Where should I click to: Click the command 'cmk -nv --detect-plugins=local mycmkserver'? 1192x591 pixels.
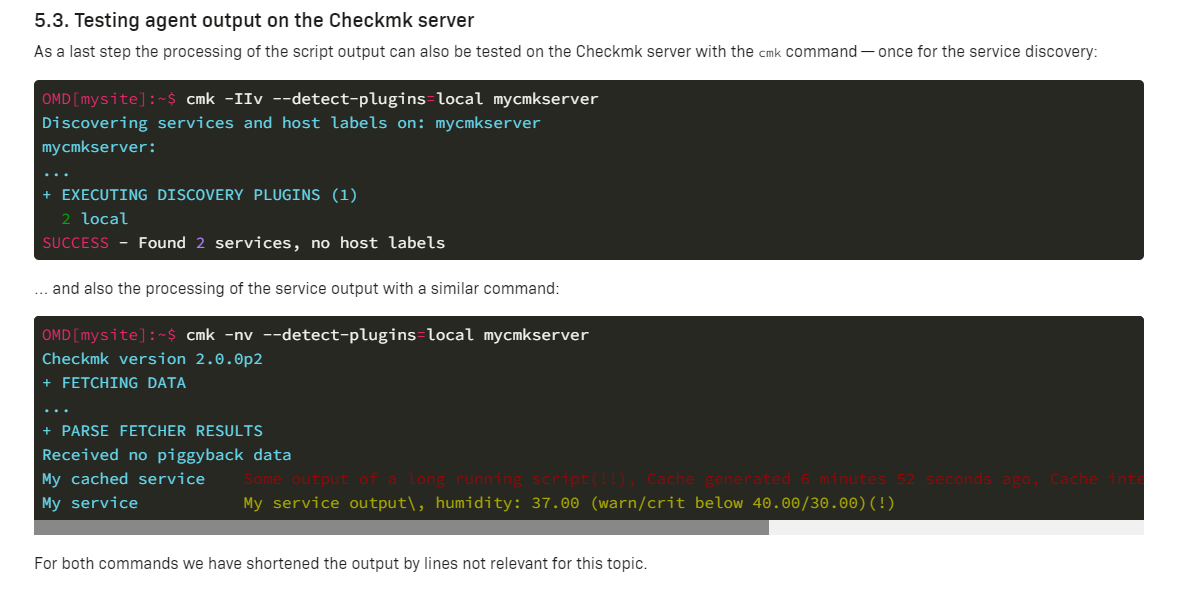387,335
